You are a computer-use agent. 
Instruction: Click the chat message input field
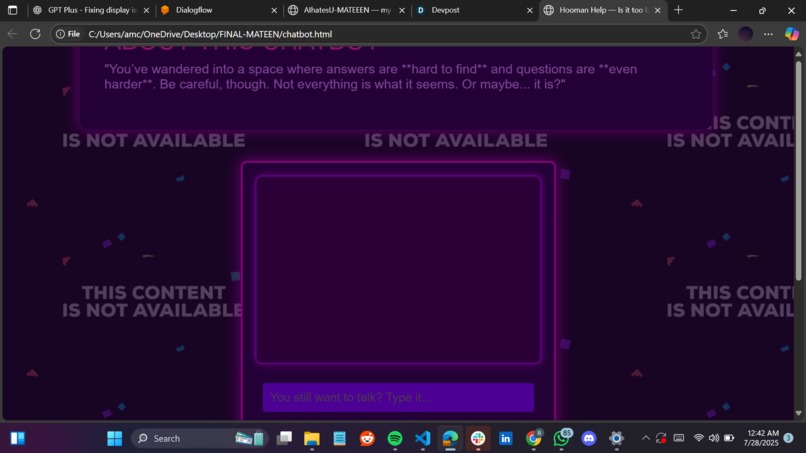click(398, 397)
